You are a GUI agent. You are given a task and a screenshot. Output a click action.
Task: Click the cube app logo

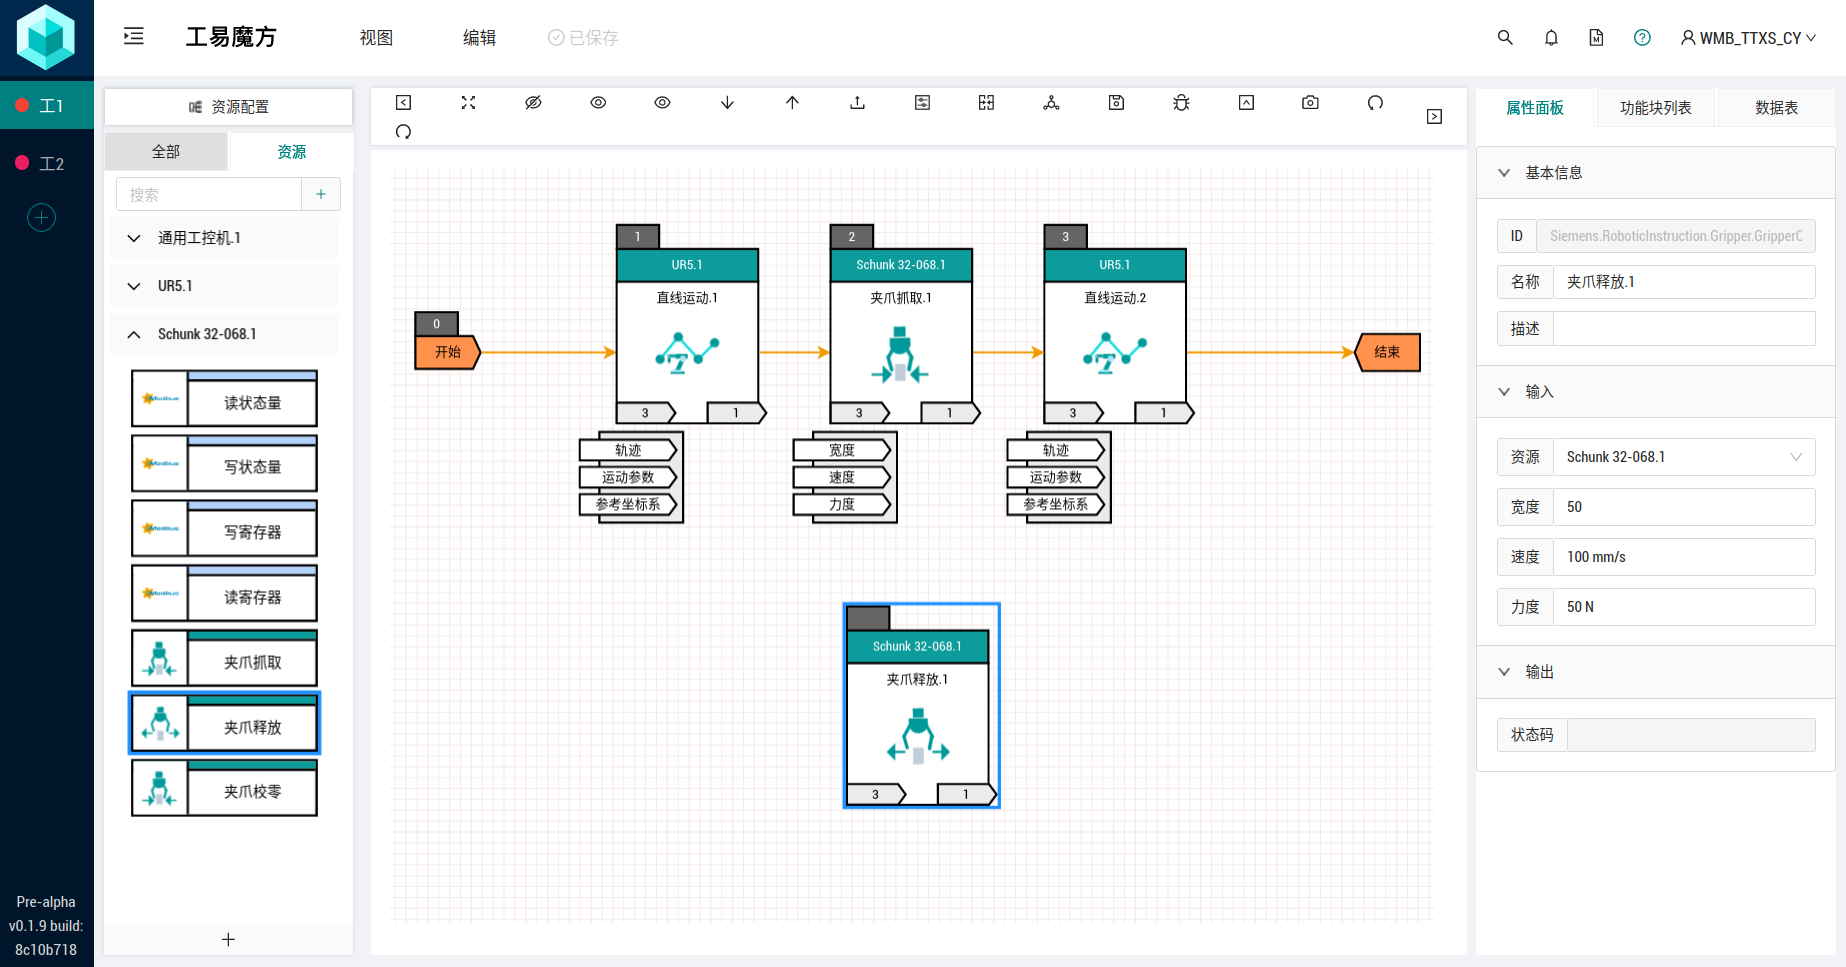point(46,37)
